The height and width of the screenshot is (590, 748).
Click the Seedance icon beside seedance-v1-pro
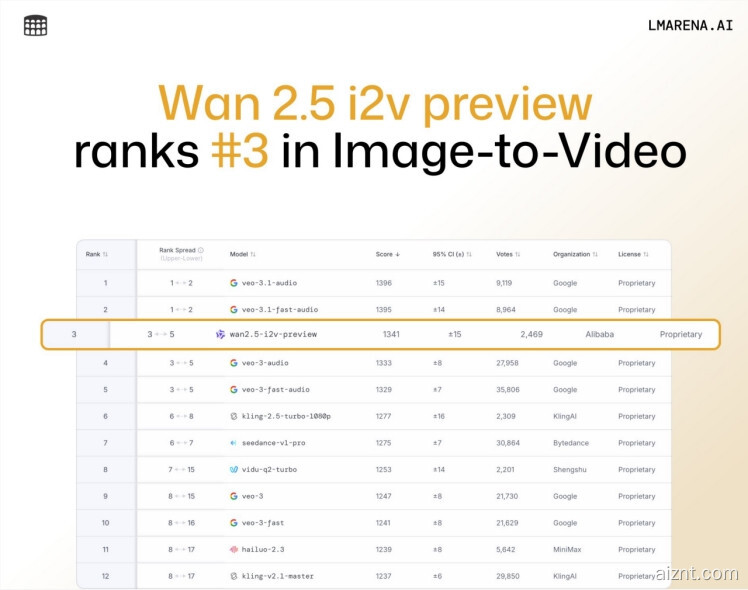click(233, 443)
